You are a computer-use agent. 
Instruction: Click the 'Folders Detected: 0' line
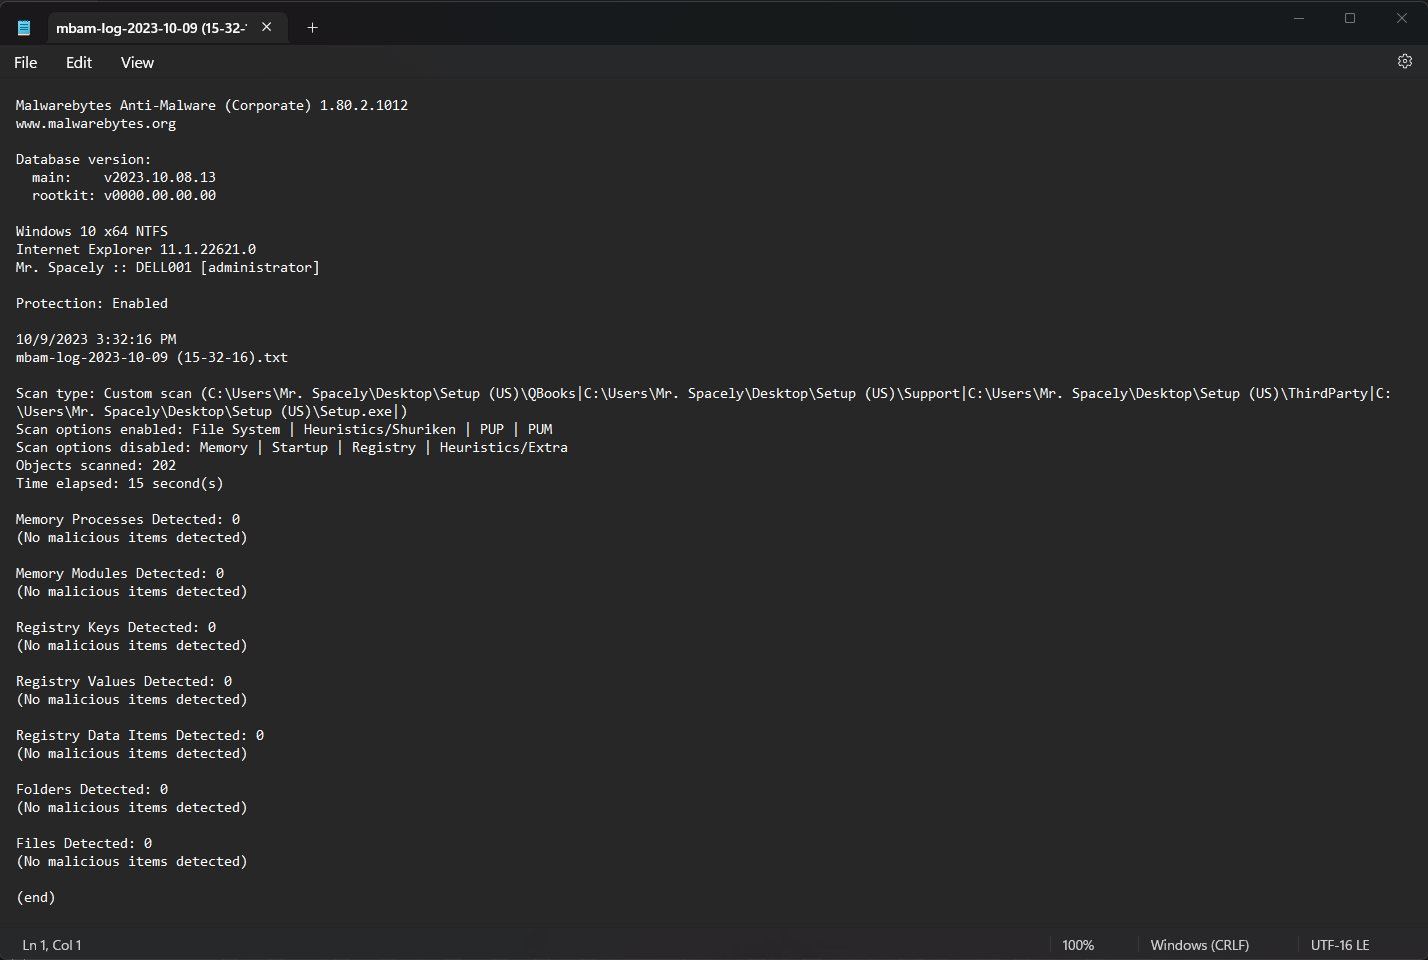click(x=92, y=789)
